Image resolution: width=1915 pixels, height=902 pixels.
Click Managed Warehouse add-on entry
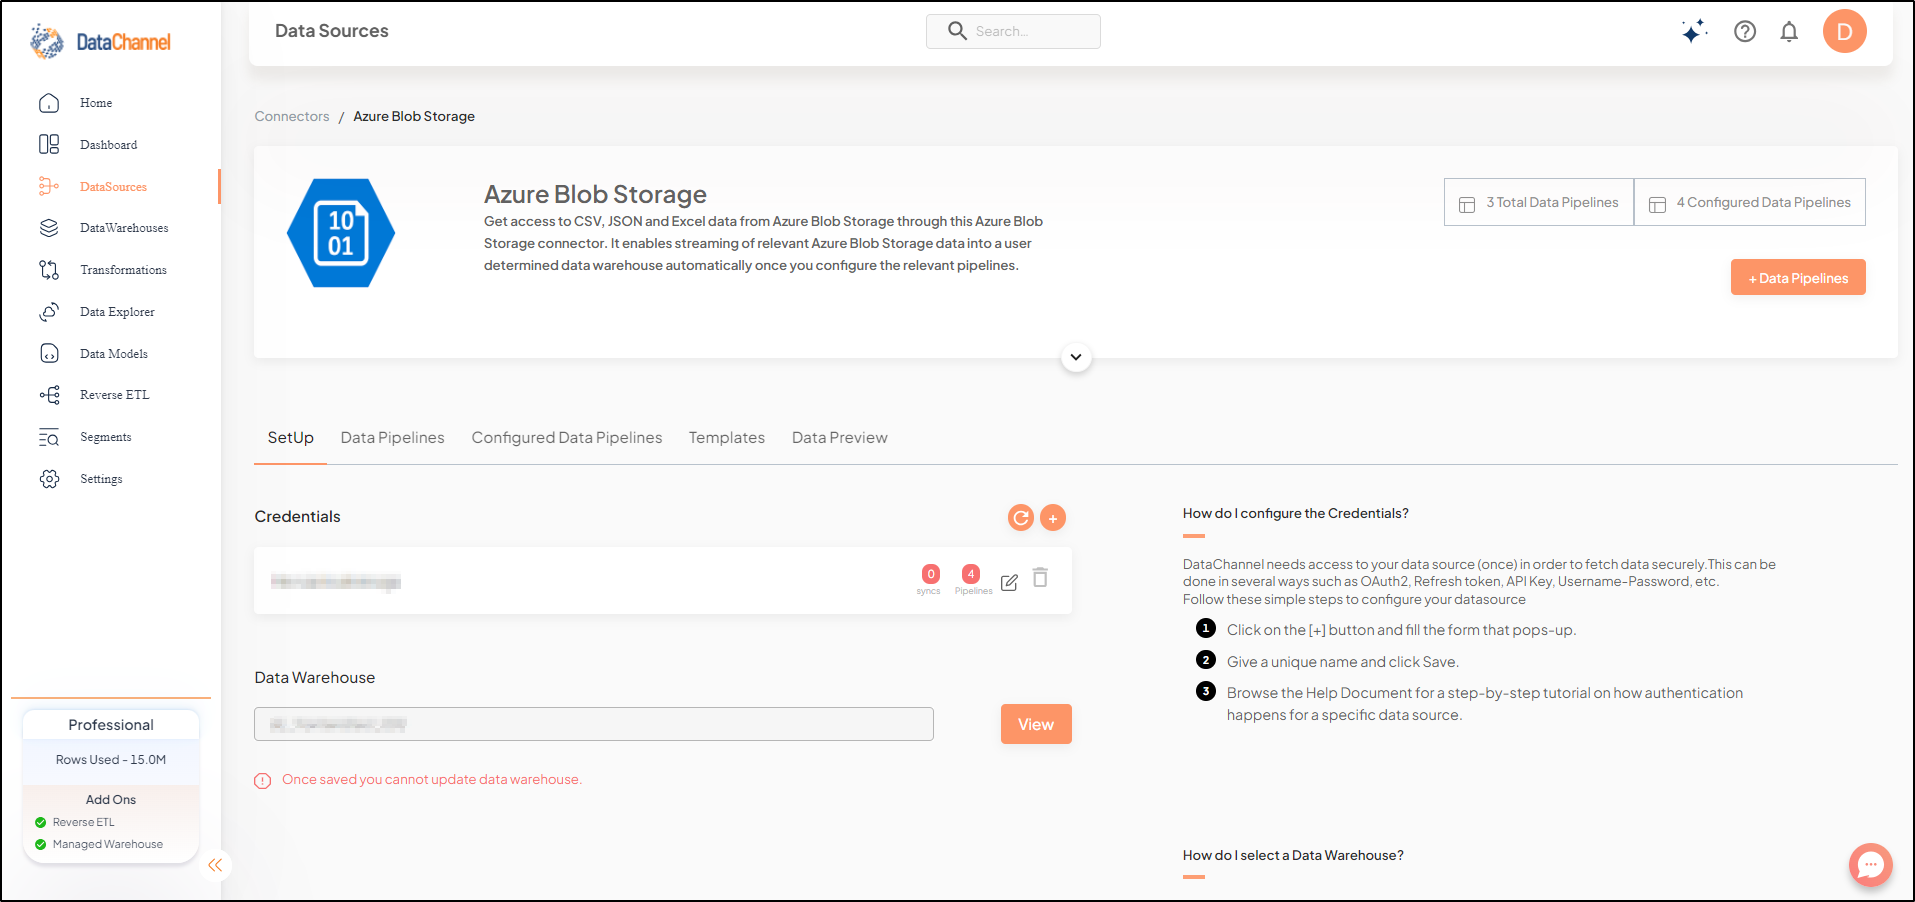point(99,844)
